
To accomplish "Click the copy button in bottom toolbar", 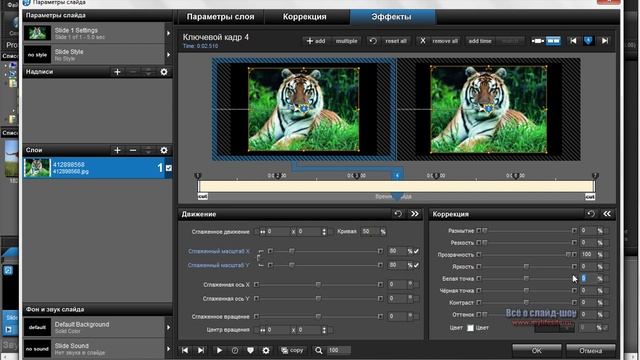I will click(x=292, y=350).
